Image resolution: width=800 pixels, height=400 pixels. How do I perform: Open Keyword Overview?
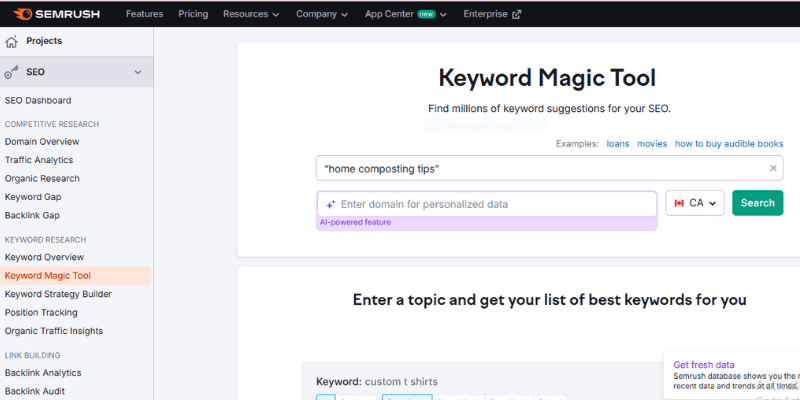[x=44, y=257]
